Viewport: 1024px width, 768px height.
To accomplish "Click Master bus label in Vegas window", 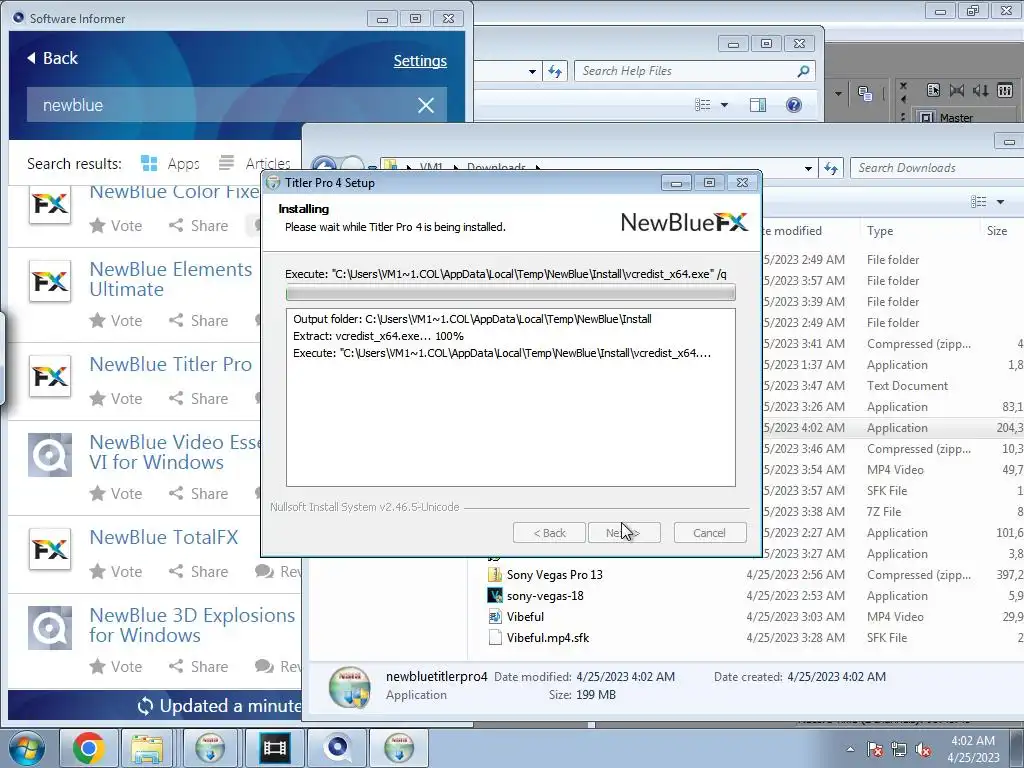I will click(956, 118).
